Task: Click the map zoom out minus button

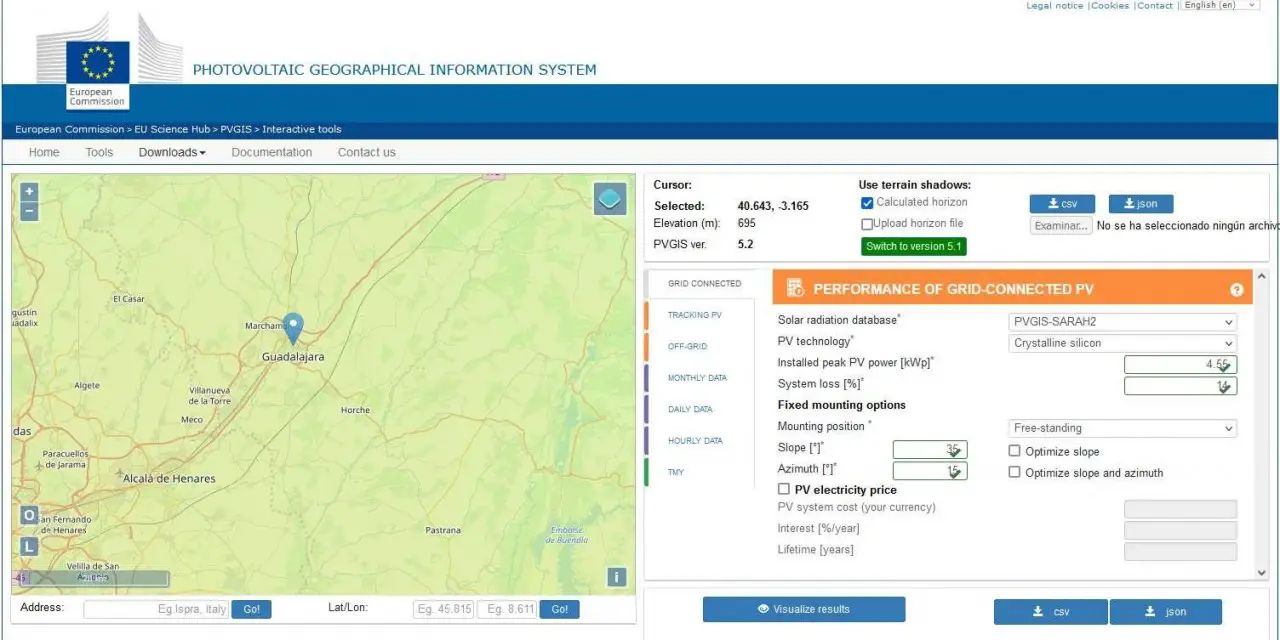Action: pyautogui.click(x=29, y=211)
